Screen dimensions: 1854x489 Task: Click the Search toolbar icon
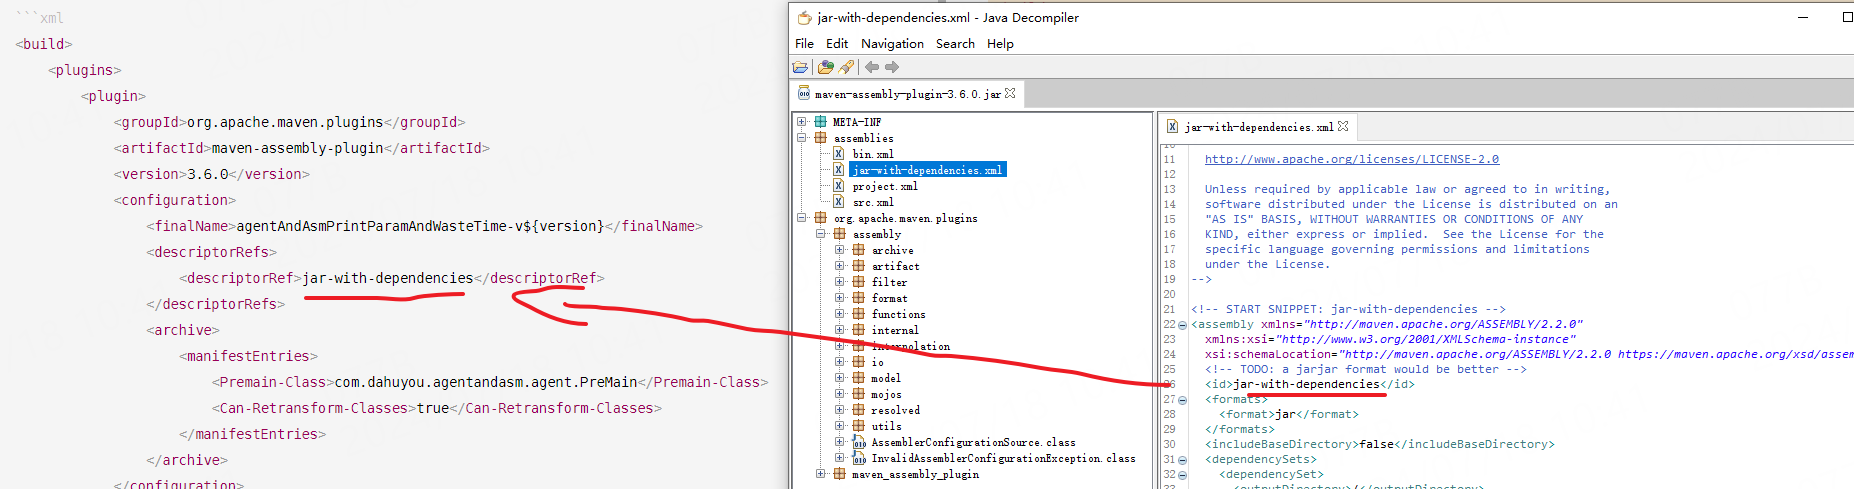pos(847,67)
